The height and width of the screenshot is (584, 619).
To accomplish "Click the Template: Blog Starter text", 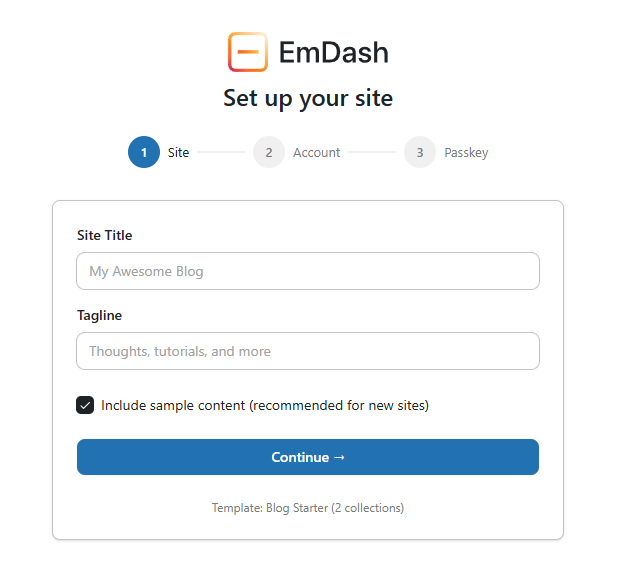I will point(308,508).
